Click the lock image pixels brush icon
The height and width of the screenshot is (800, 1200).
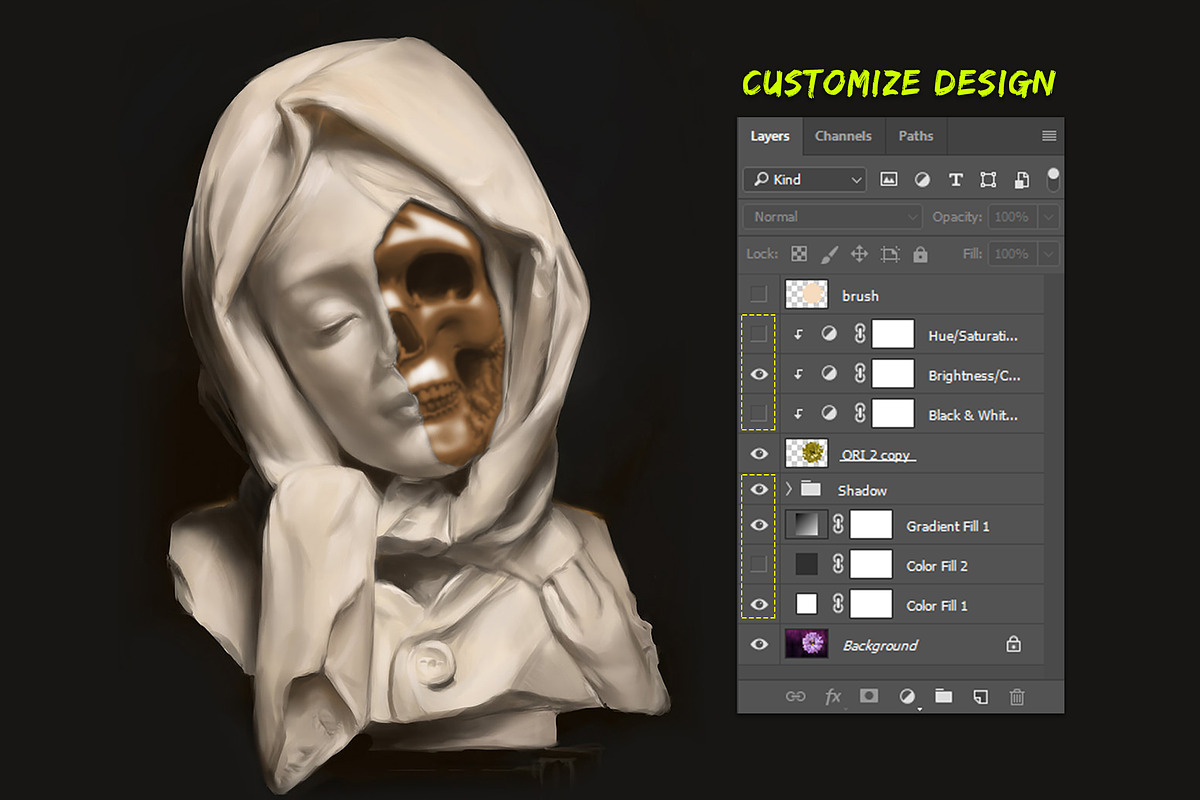tap(829, 254)
